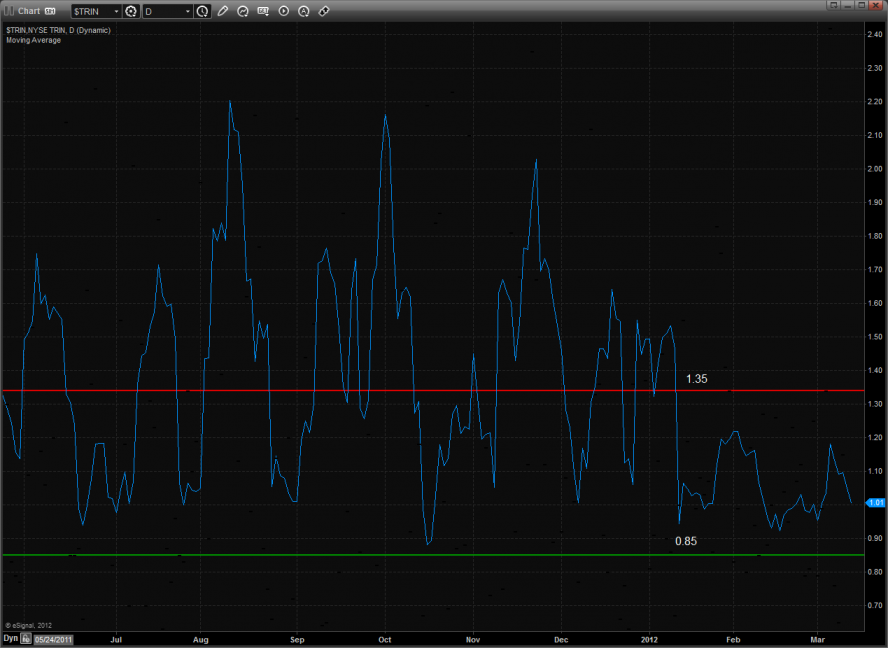Click the circular arrow studies icon
888x648 pixels.
243,12
